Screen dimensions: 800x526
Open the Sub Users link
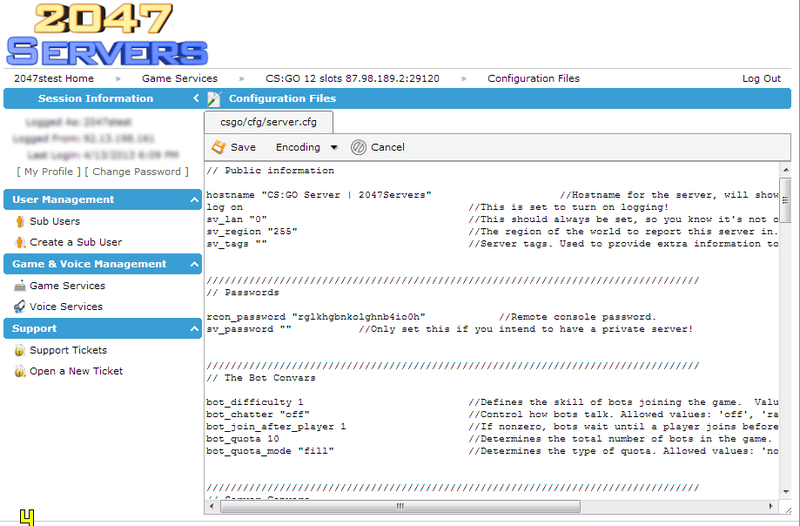coord(55,221)
